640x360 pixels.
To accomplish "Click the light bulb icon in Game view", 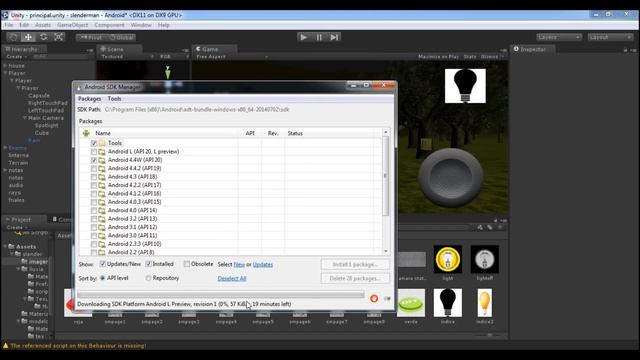I will (x=465, y=86).
